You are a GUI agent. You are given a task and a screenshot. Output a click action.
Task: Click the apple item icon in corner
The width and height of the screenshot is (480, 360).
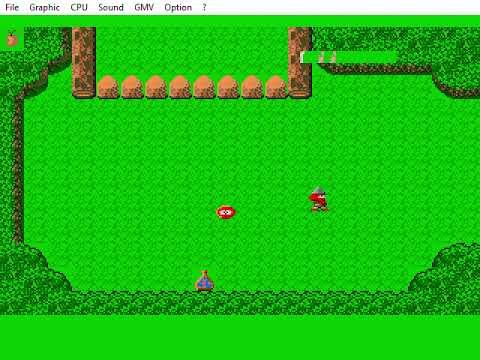coord(12,39)
